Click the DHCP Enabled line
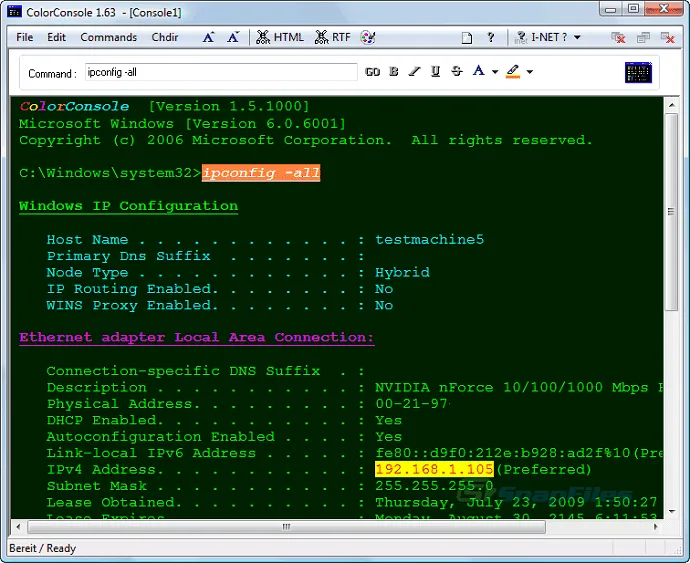The image size is (690, 563). pyautogui.click(x=224, y=420)
